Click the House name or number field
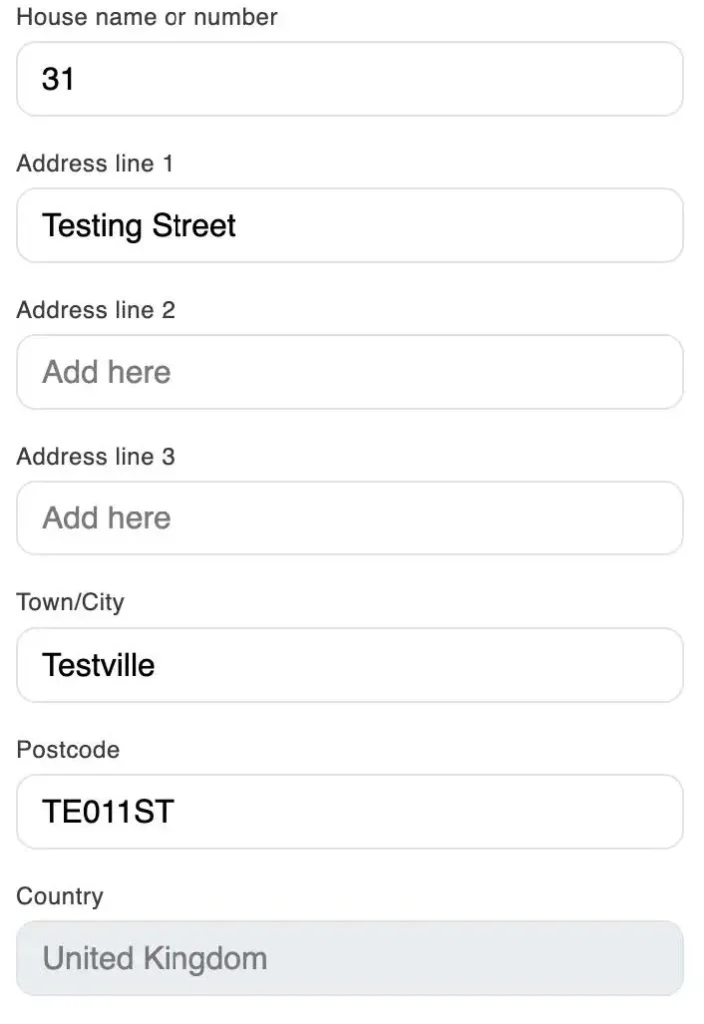The image size is (704, 1024). point(350,79)
